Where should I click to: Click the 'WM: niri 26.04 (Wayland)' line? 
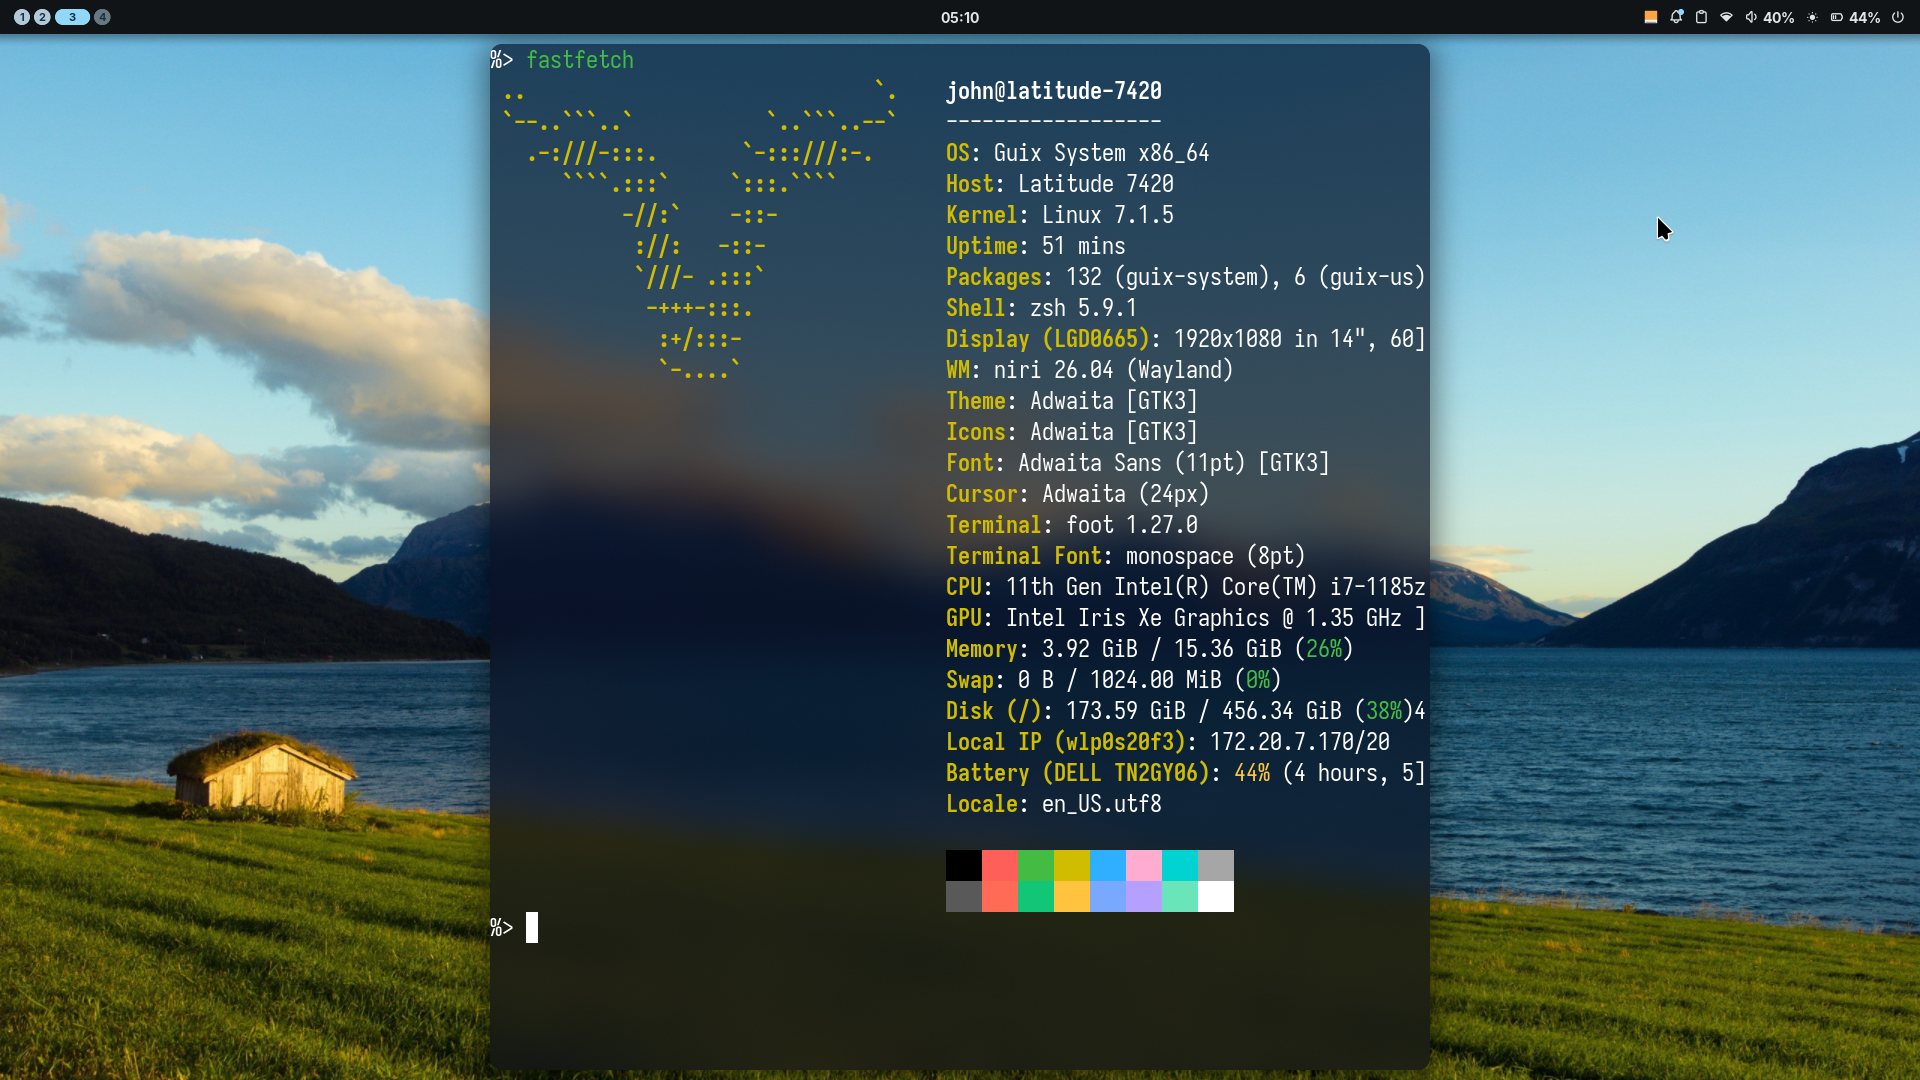click(1090, 370)
